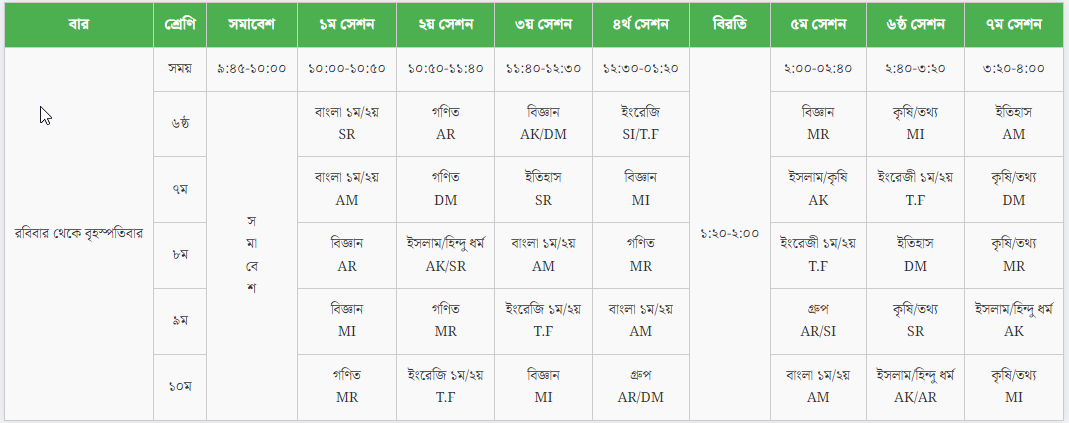Click the '১০ম' class row label
This screenshot has height=423, width=1069.
[x=180, y=386]
